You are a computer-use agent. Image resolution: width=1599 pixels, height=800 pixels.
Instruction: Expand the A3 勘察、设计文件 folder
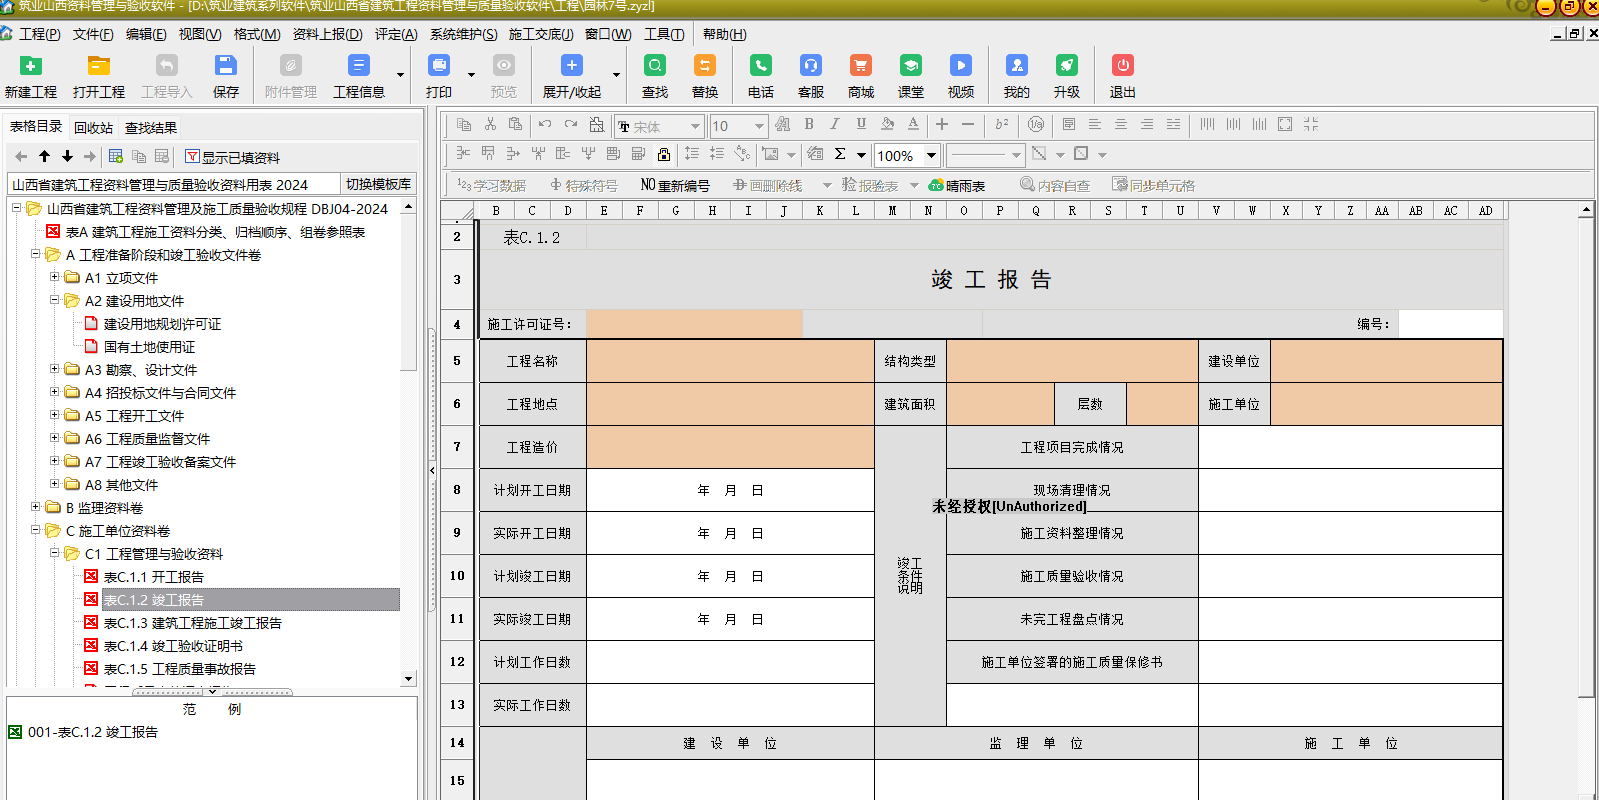(x=55, y=369)
